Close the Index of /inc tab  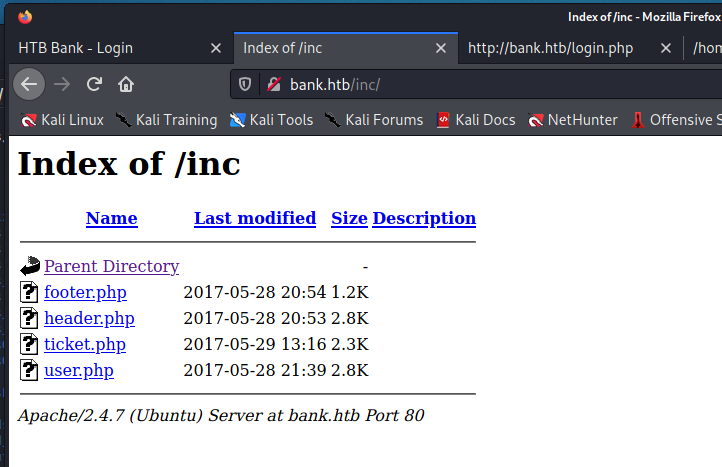pos(441,48)
